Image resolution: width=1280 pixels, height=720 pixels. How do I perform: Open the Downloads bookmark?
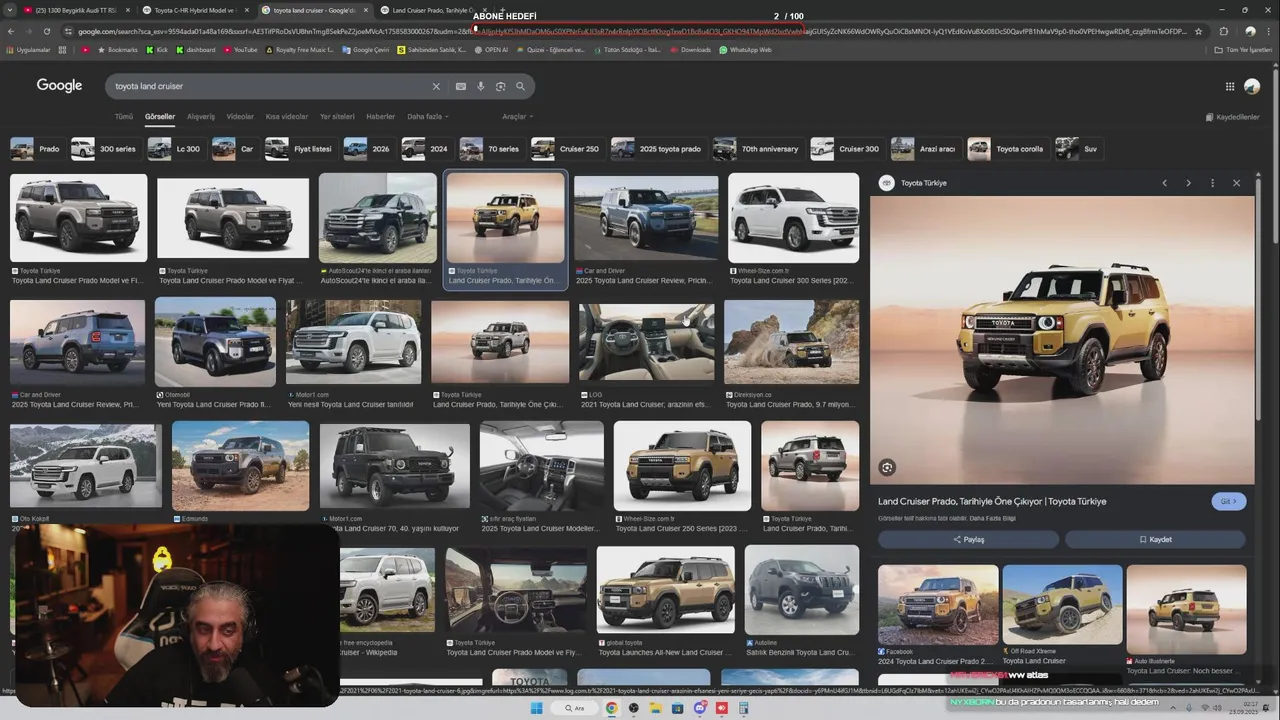pyautogui.click(x=690, y=50)
